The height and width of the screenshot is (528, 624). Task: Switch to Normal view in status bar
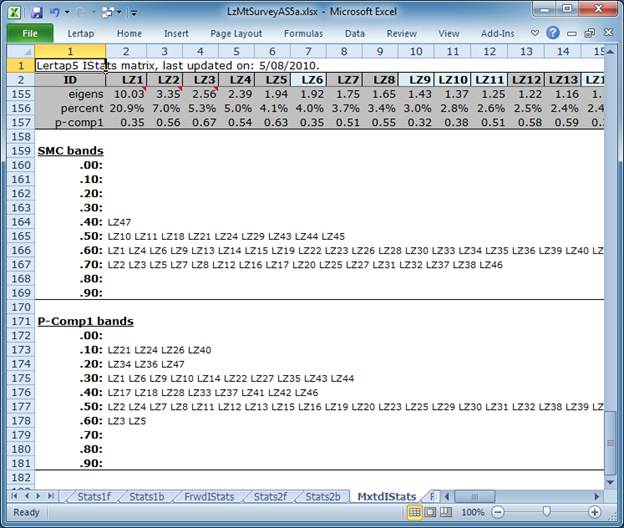[414, 512]
